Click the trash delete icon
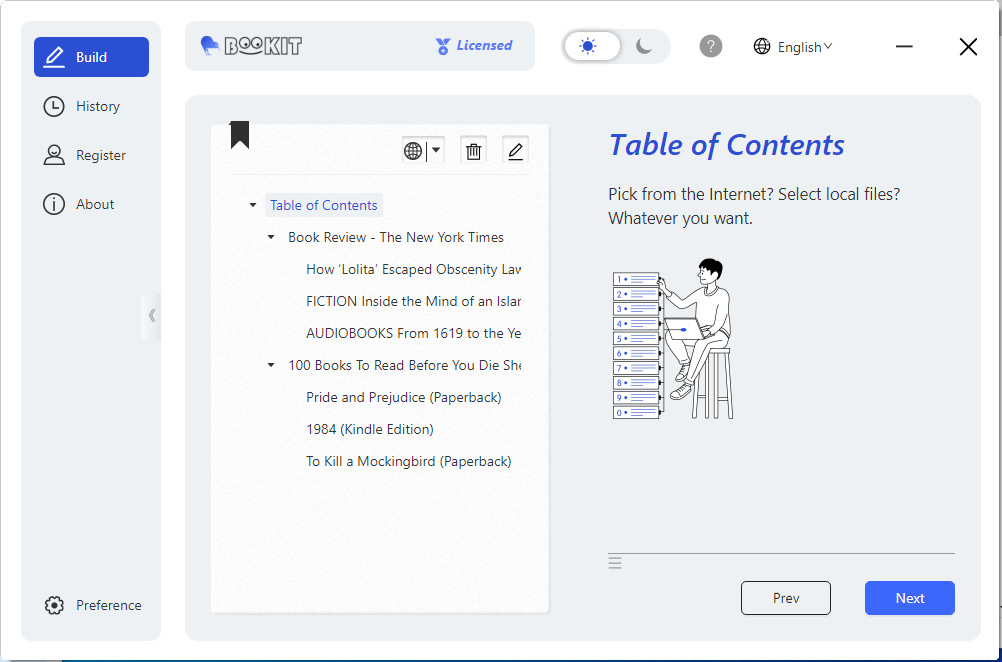The height and width of the screenshot is (662, 1002). pos(474,151)
